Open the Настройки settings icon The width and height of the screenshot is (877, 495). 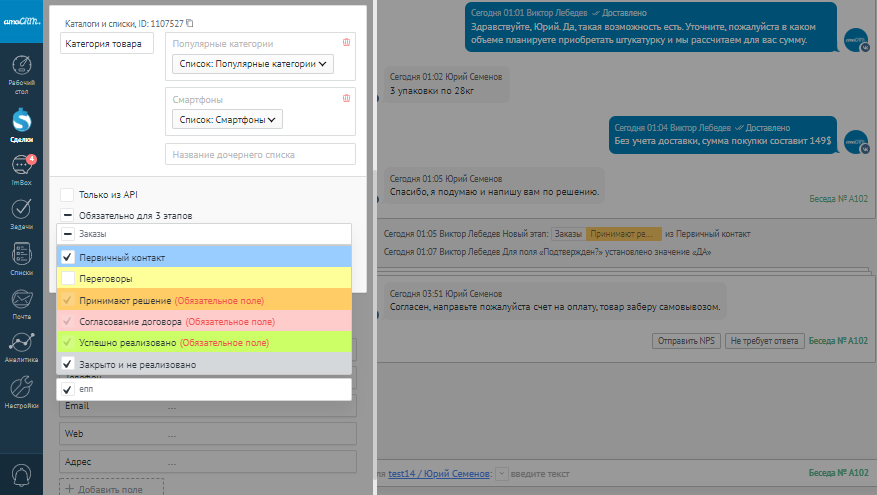tap(21, 392)
